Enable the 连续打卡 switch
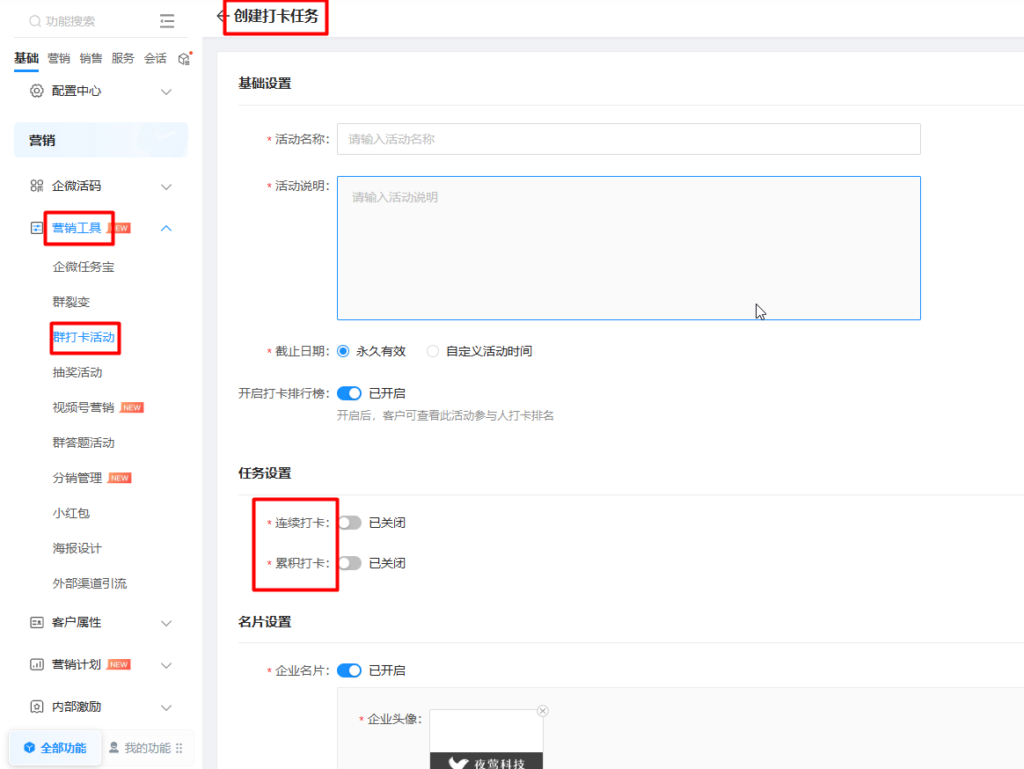Viewport: 1024px width, 769px height. (349, 523)
